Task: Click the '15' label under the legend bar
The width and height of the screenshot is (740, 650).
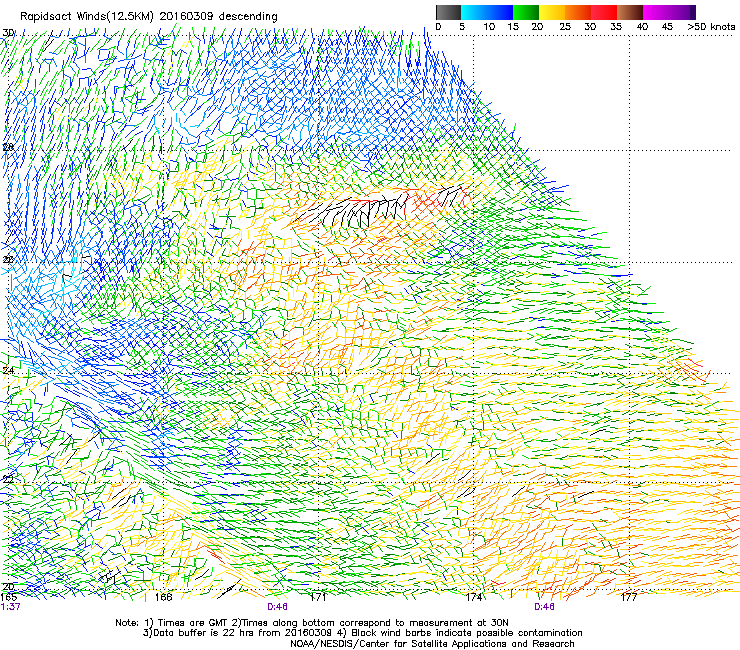Action: coord(513,27)
